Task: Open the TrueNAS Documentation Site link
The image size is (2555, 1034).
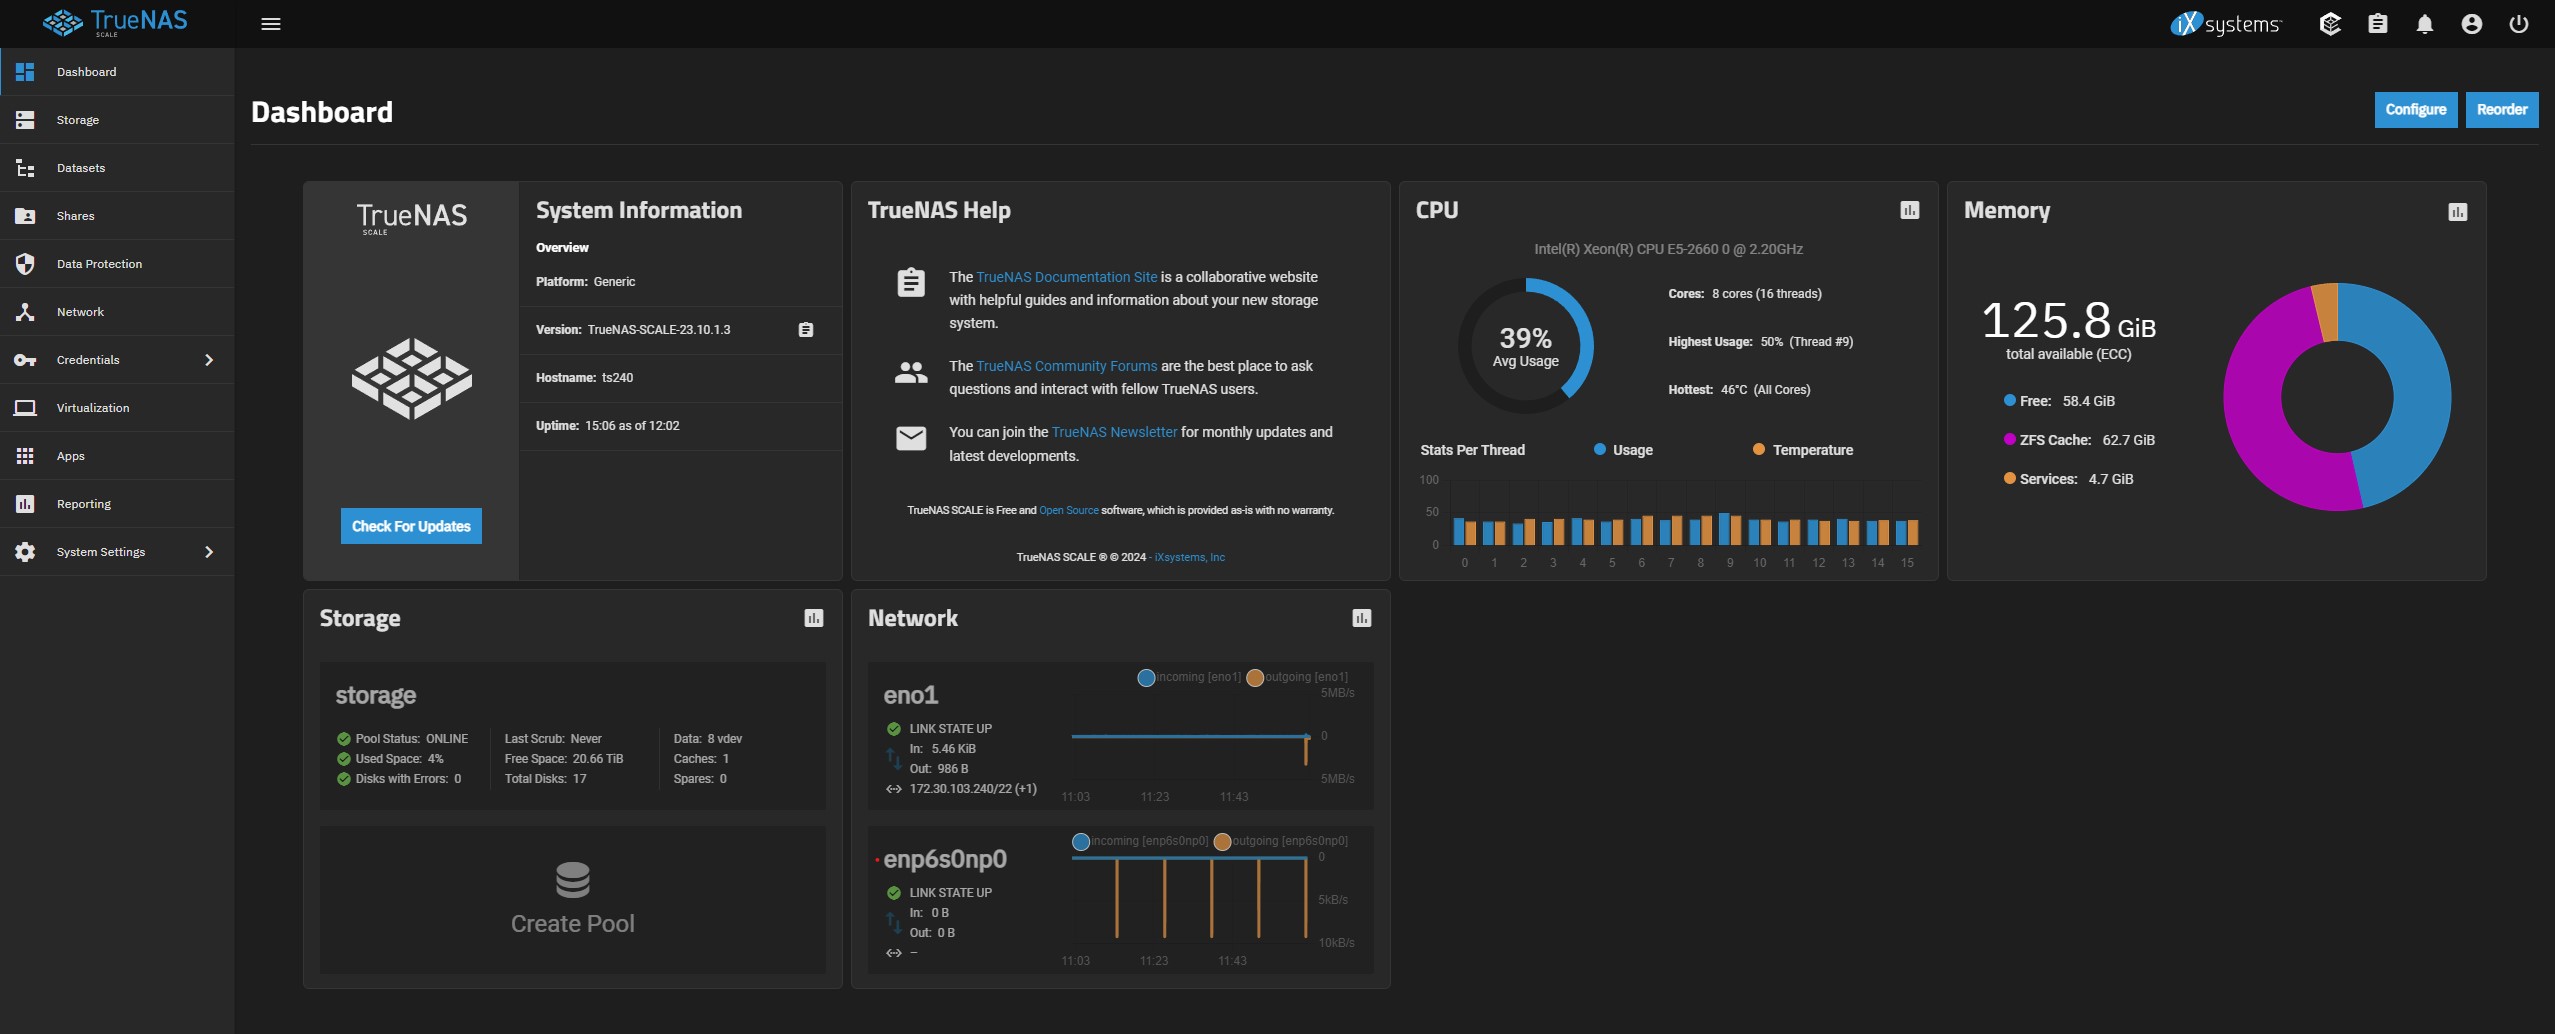Action: tap(1066, 277)
